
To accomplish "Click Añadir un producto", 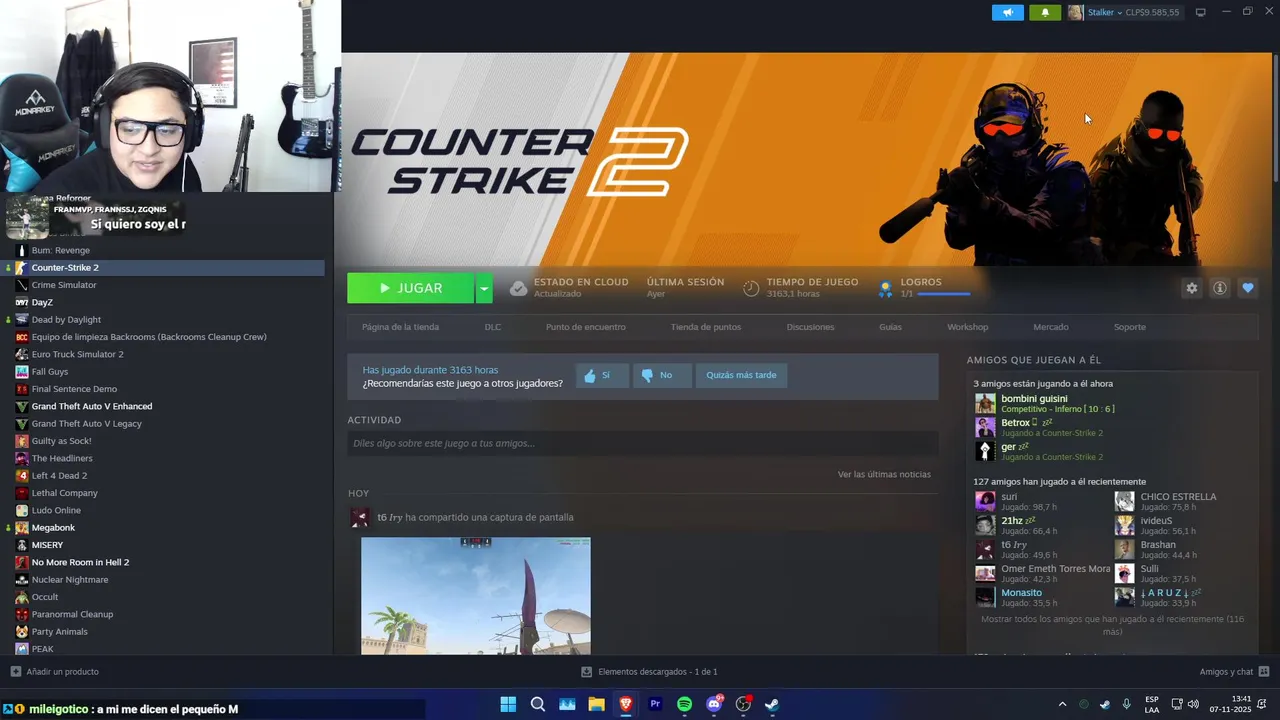I will [55, 672].
